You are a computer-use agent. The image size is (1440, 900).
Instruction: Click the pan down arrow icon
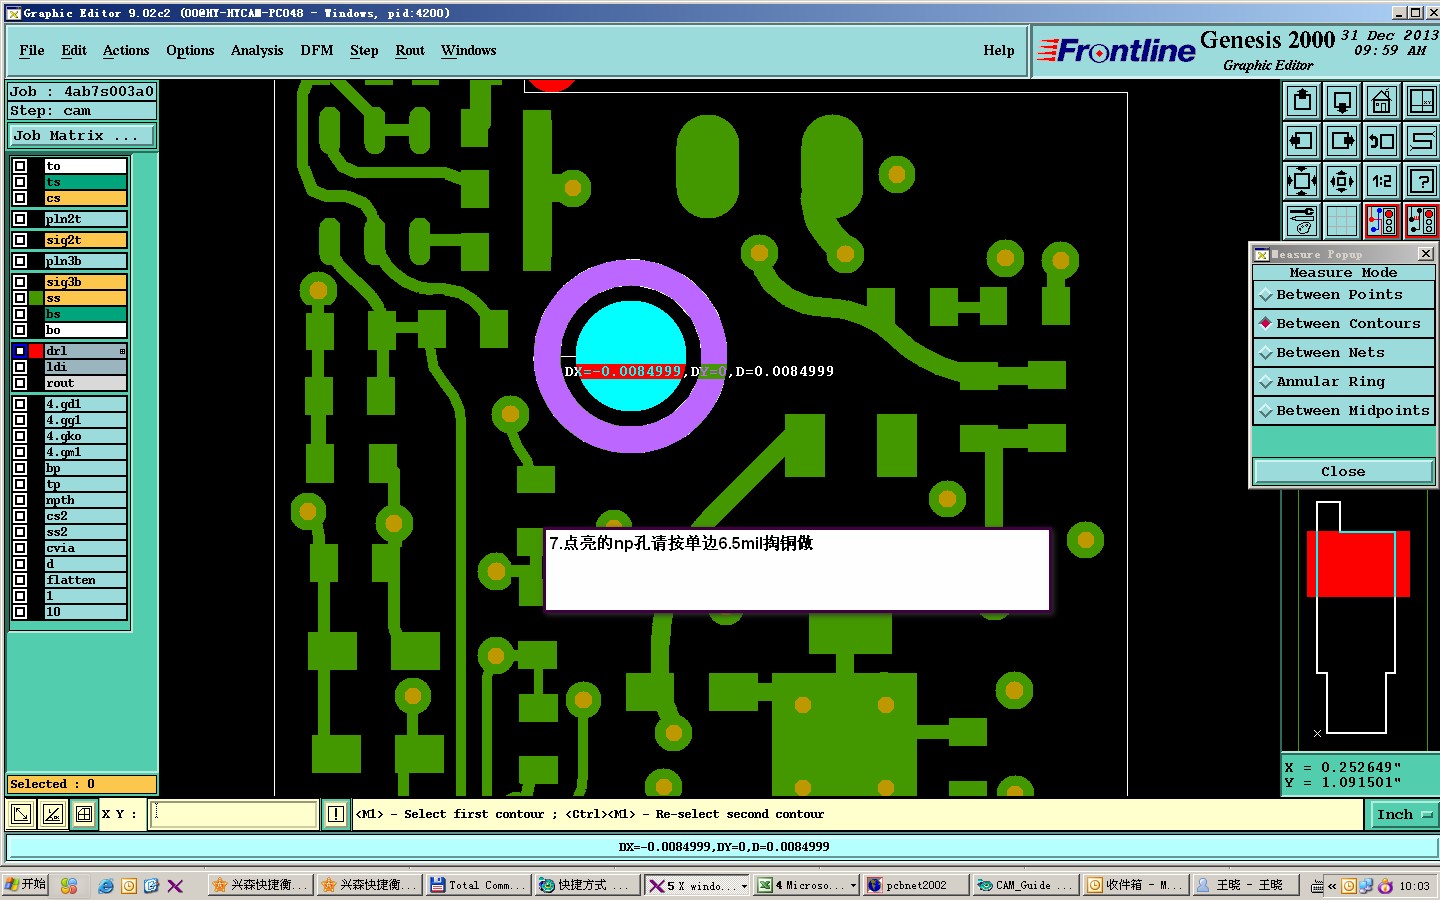tap(1342, 101)
